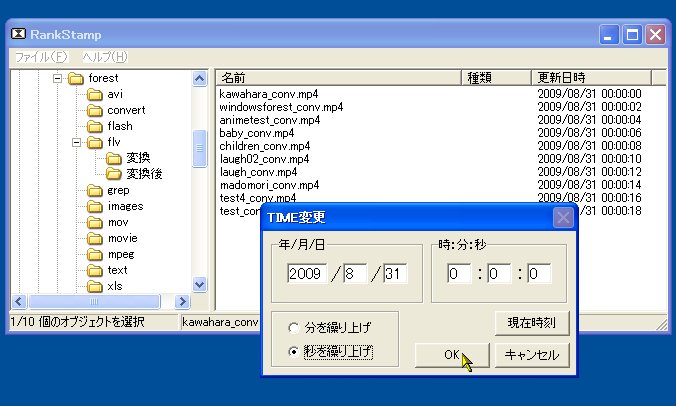Viewport: 676px width, 406px height.
Task: Click the day field showing 31
Action: tap(395, 274)
